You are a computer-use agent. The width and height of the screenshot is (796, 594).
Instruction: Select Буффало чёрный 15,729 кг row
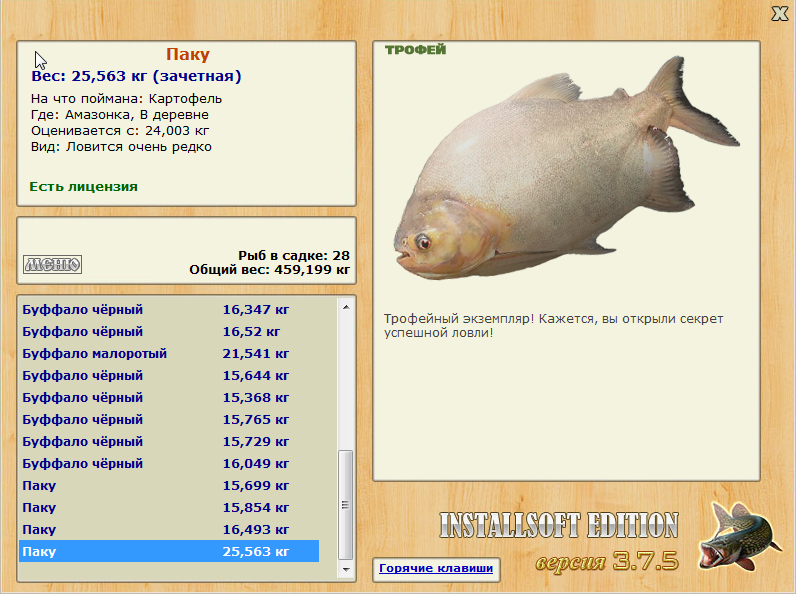169,442
